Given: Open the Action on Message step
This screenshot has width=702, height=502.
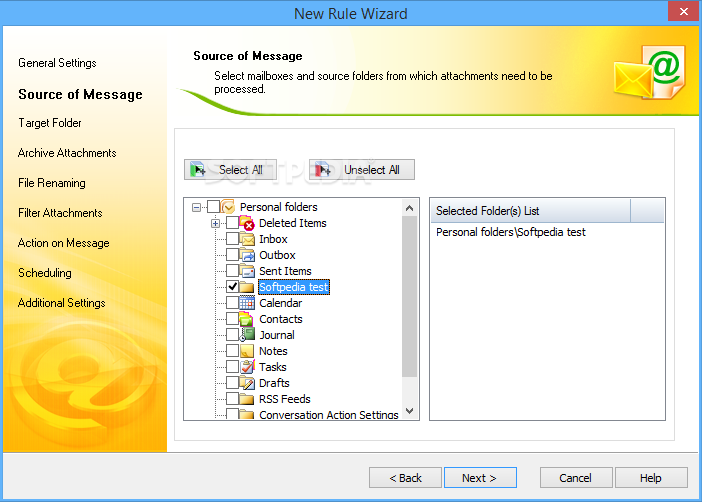Looking at the screenshot, I should click(64, 243).
